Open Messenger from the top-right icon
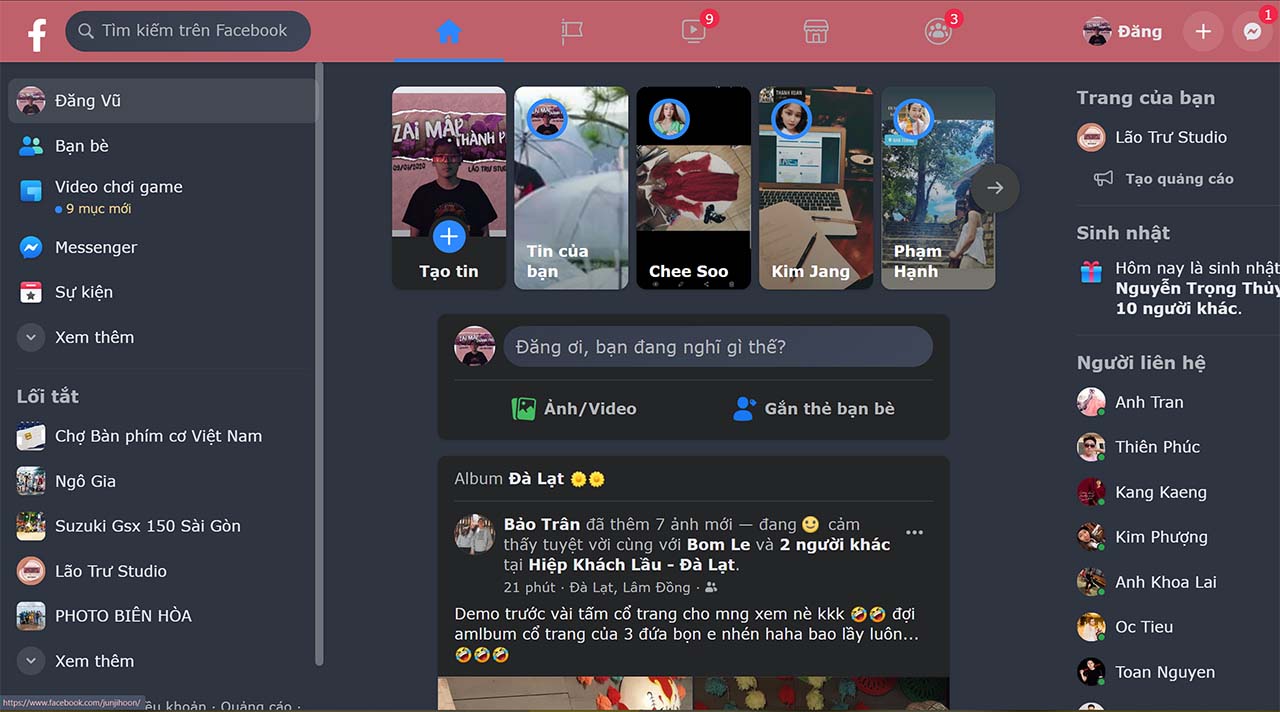The width and height of the screenshot is (1280, 712). pos(1252,31)
